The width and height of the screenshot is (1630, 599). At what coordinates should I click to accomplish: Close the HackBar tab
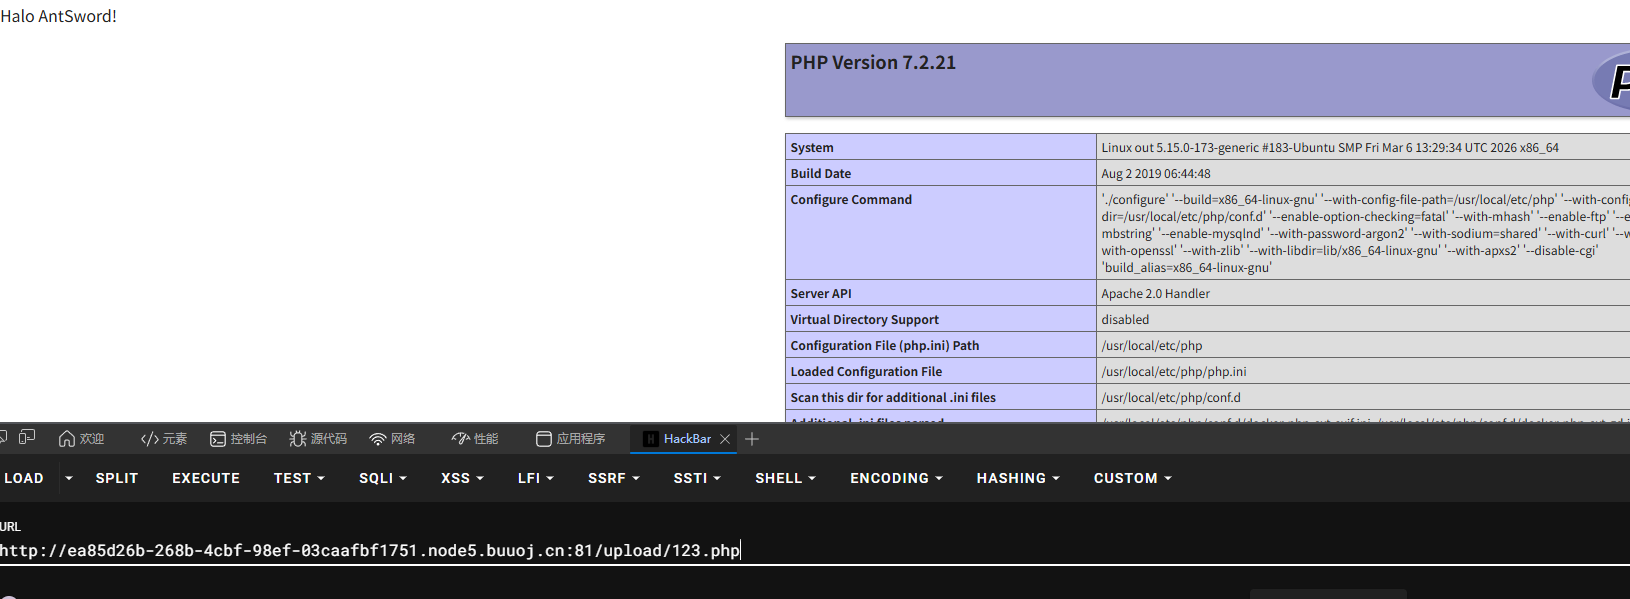click(725, 439)
